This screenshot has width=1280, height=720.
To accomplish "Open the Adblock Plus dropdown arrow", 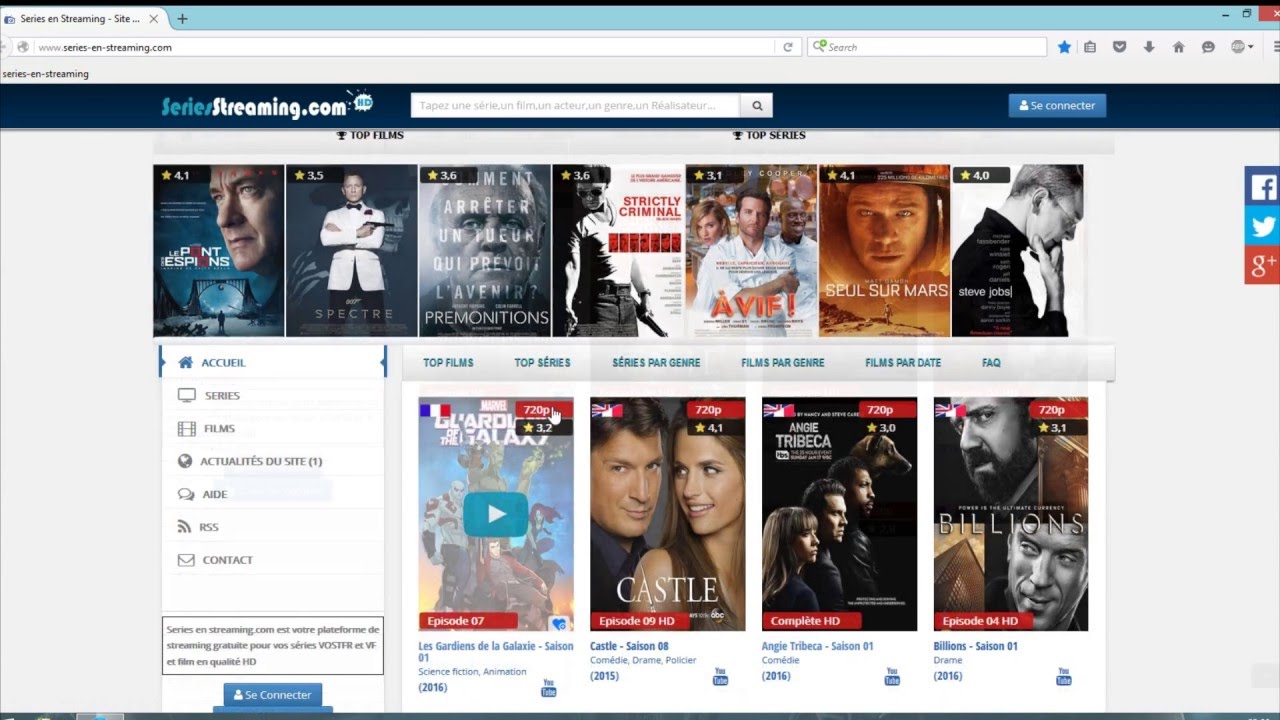I will (1250, 47).
